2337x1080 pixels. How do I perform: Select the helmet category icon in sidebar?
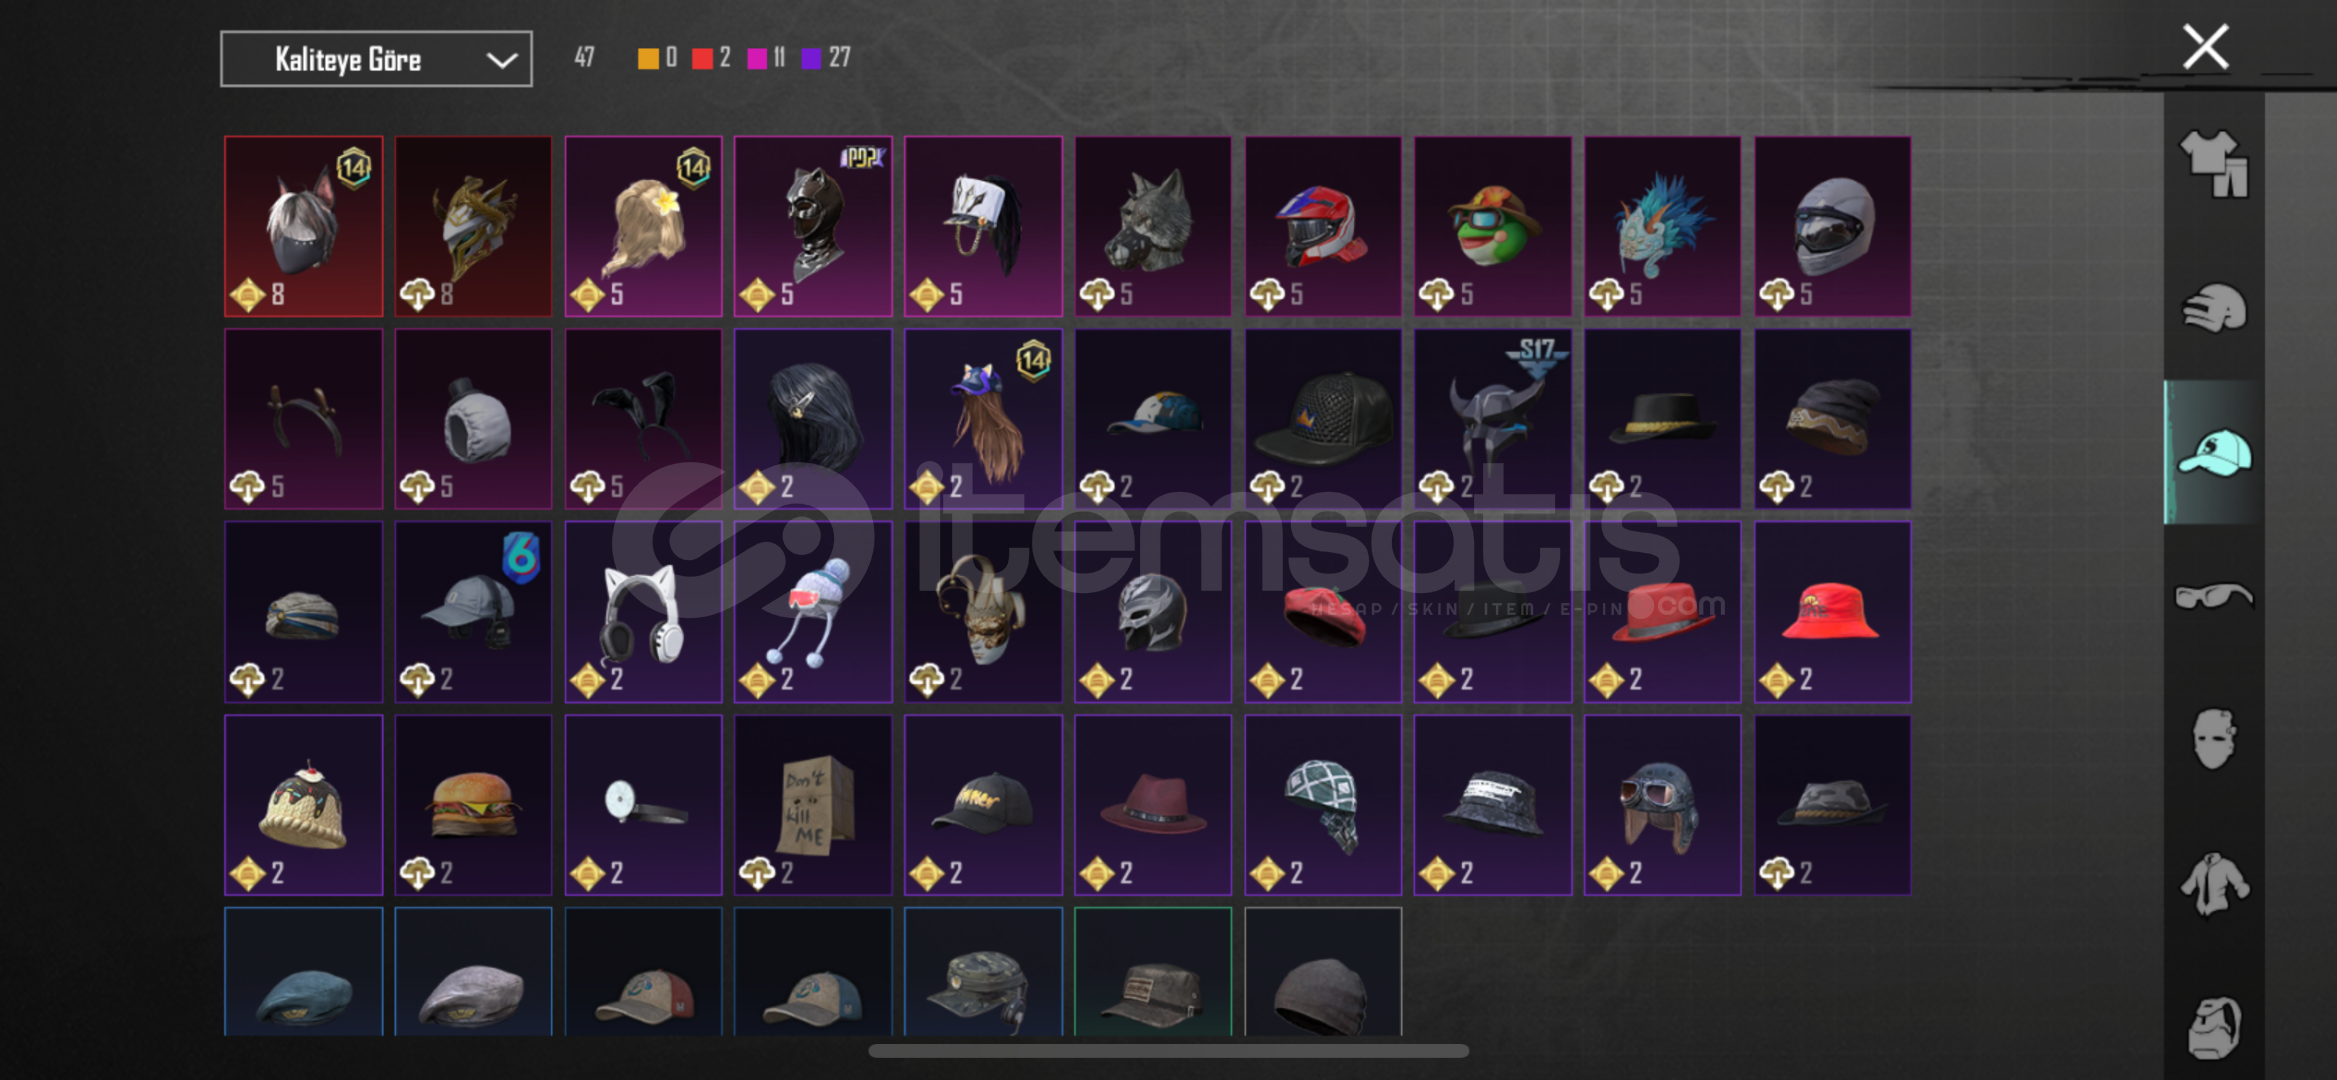click(2214, 308)
